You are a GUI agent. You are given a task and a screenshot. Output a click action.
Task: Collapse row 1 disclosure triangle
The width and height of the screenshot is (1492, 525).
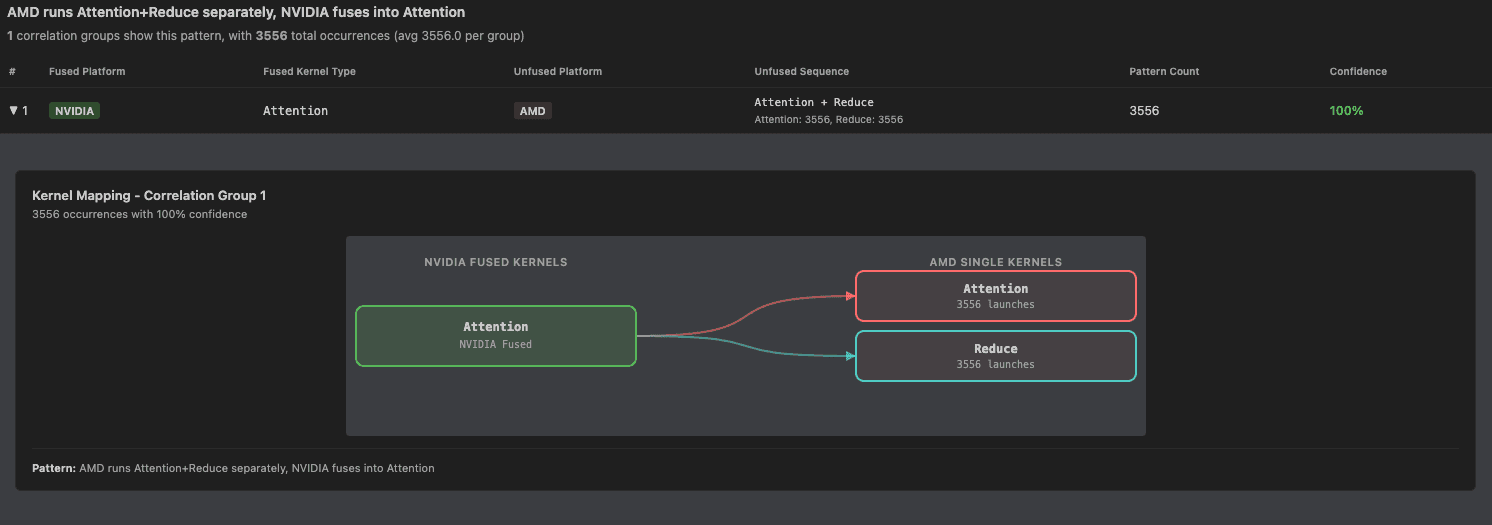(x=13, y=110)
